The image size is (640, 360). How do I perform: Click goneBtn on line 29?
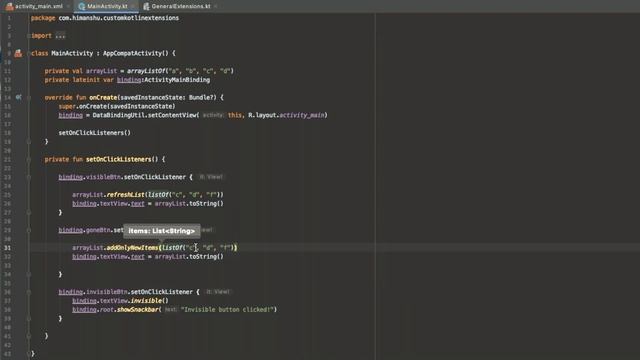(x=98, y=230)
